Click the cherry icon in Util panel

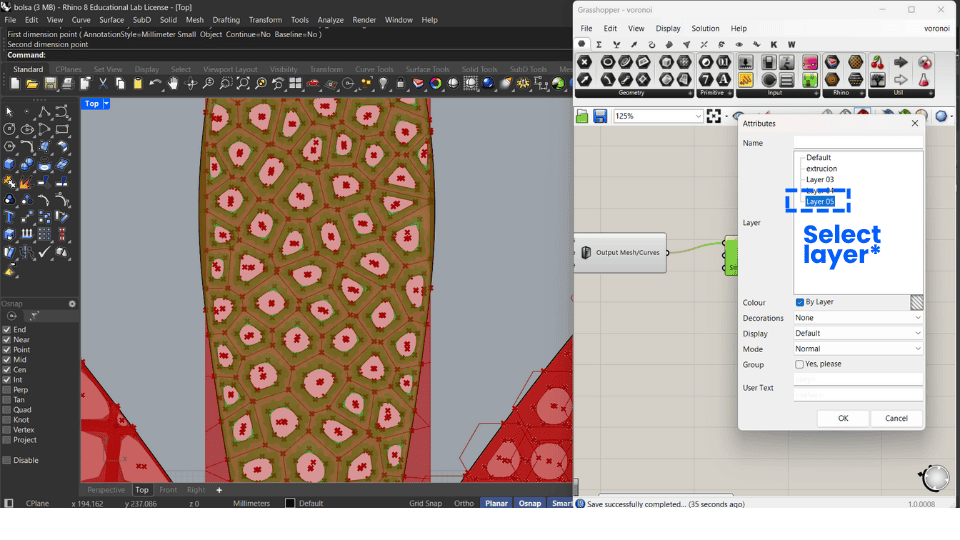(x=877, y=62)
